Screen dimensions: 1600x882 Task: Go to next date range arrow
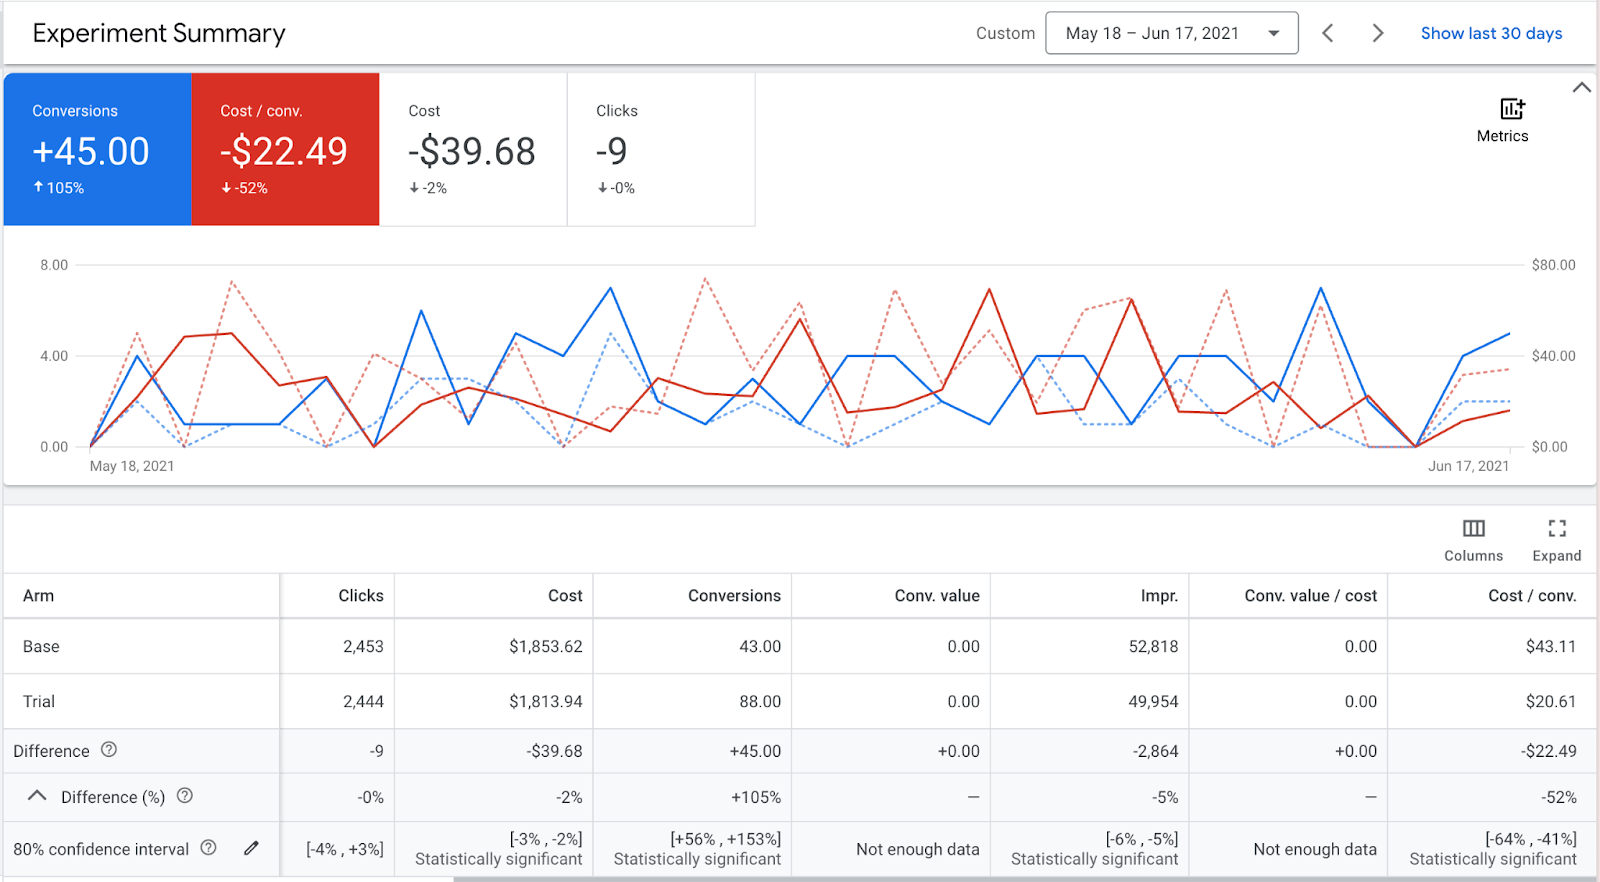pyautogui.click(x=1378, y=33)
